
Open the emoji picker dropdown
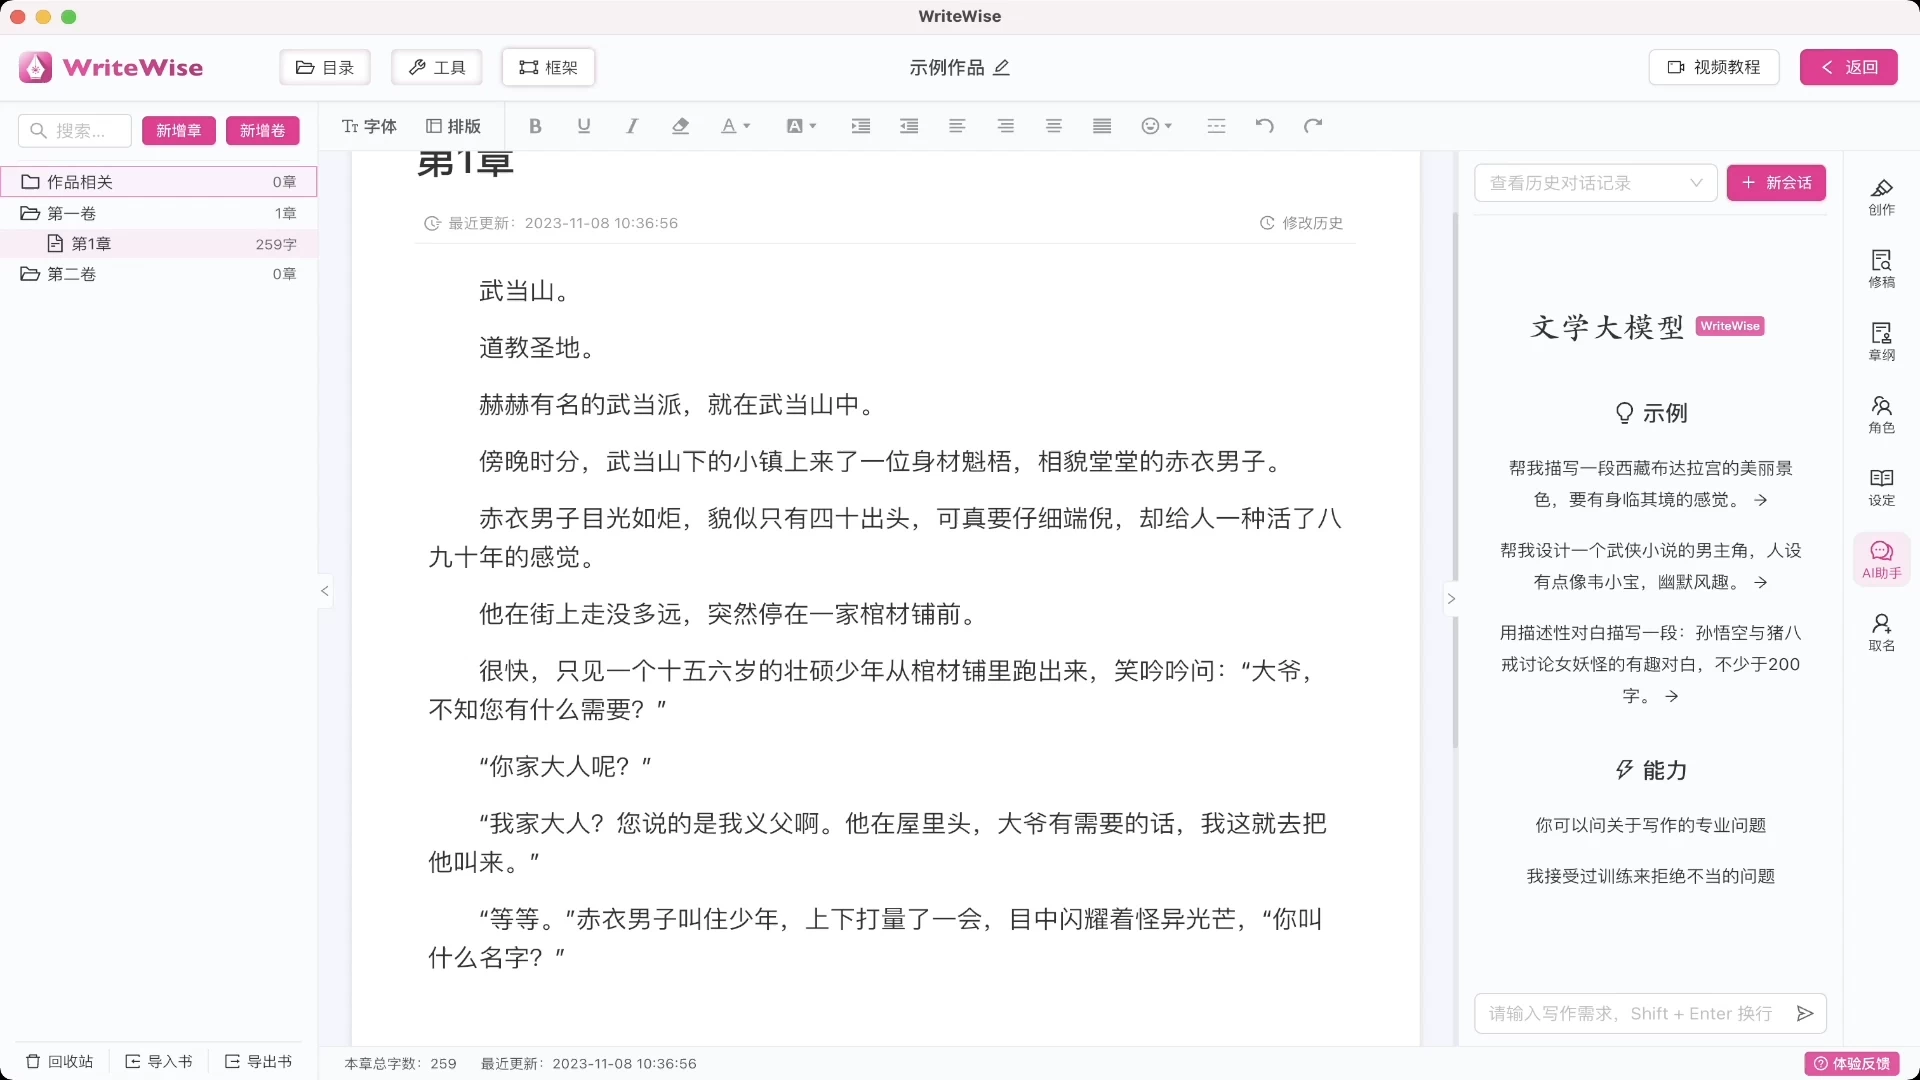1157,126
